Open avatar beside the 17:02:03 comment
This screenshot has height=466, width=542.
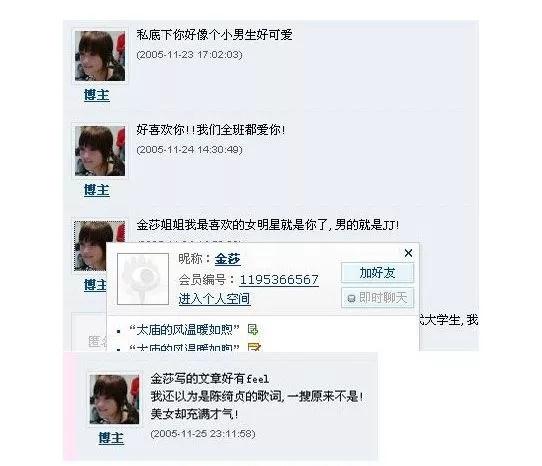100,56
